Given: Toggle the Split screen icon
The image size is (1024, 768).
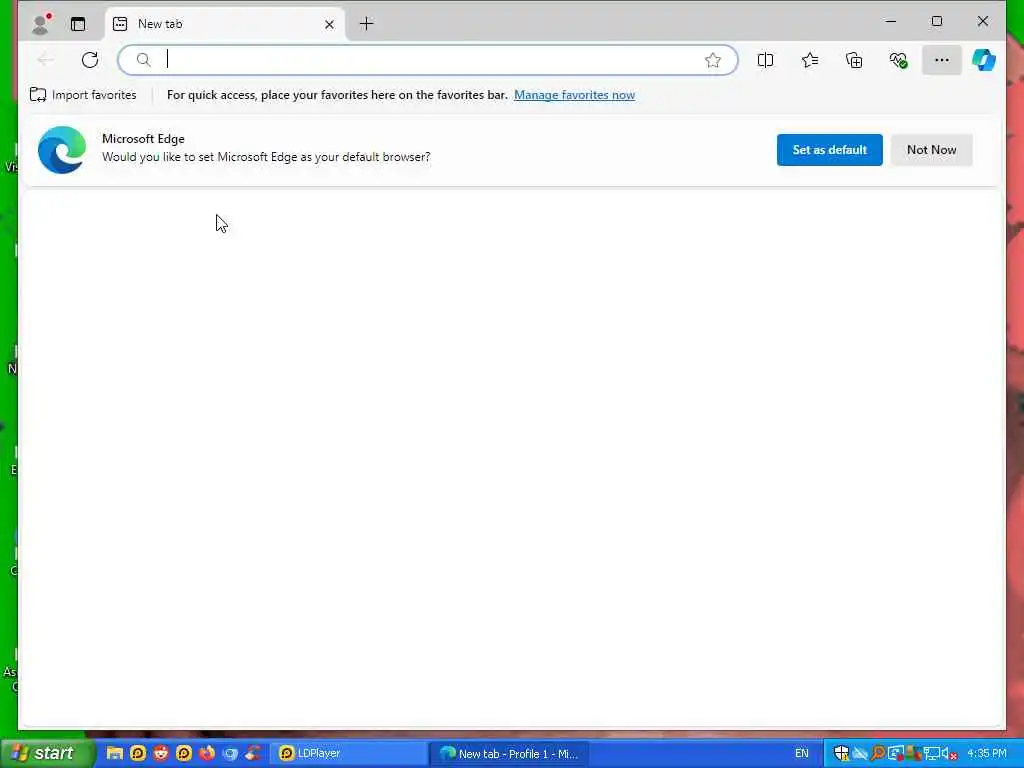Looking at the screenshot, I should click(765, 60).
